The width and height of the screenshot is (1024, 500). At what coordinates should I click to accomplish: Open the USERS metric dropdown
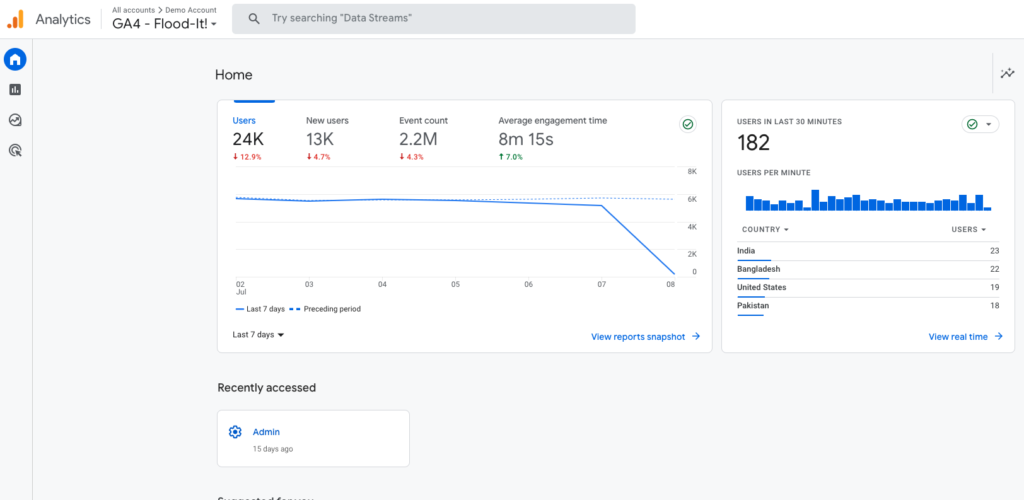pos(968,230)
